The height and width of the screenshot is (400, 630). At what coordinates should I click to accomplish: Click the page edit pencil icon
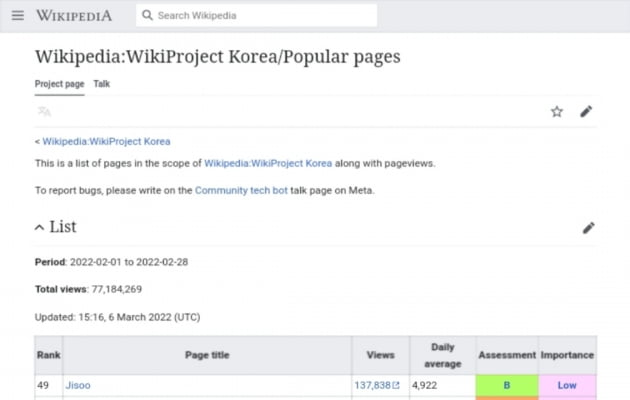pyautogui.click(x=586, y=112)
